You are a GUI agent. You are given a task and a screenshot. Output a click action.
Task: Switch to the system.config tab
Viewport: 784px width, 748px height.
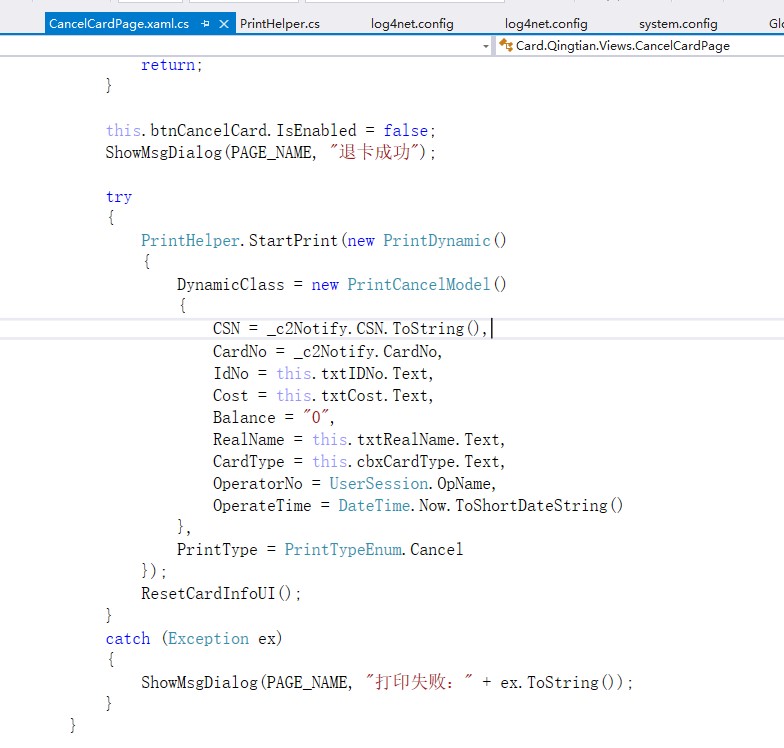[x=678, y=24]
